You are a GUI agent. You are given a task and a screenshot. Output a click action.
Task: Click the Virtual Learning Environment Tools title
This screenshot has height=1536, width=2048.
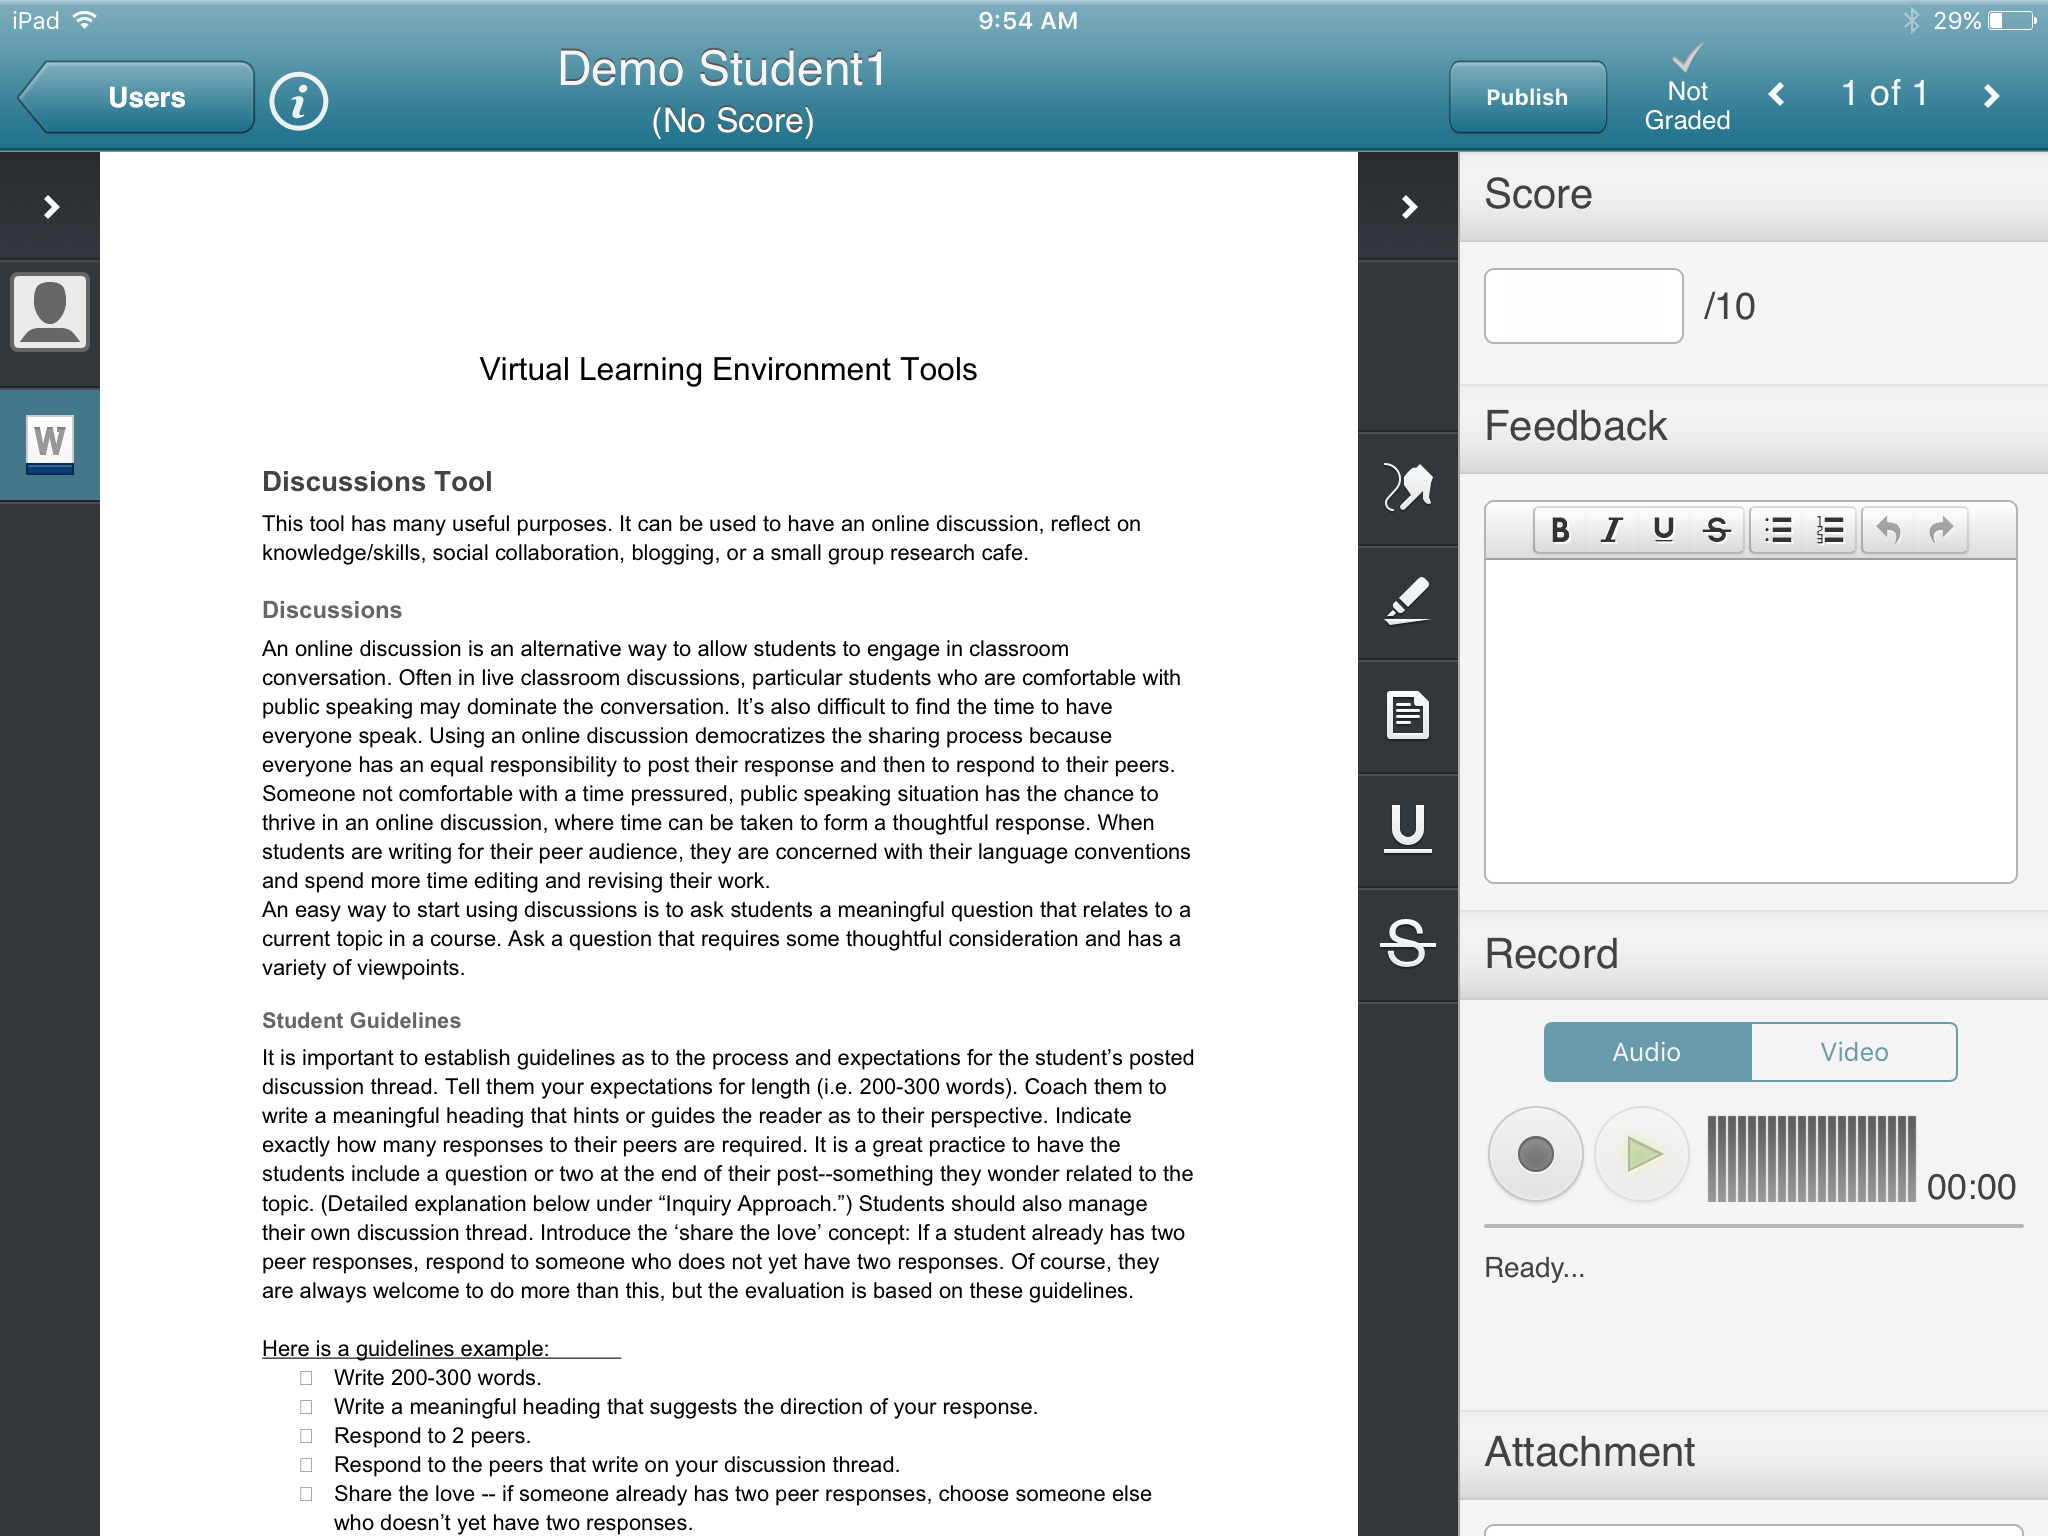point(728,370)
